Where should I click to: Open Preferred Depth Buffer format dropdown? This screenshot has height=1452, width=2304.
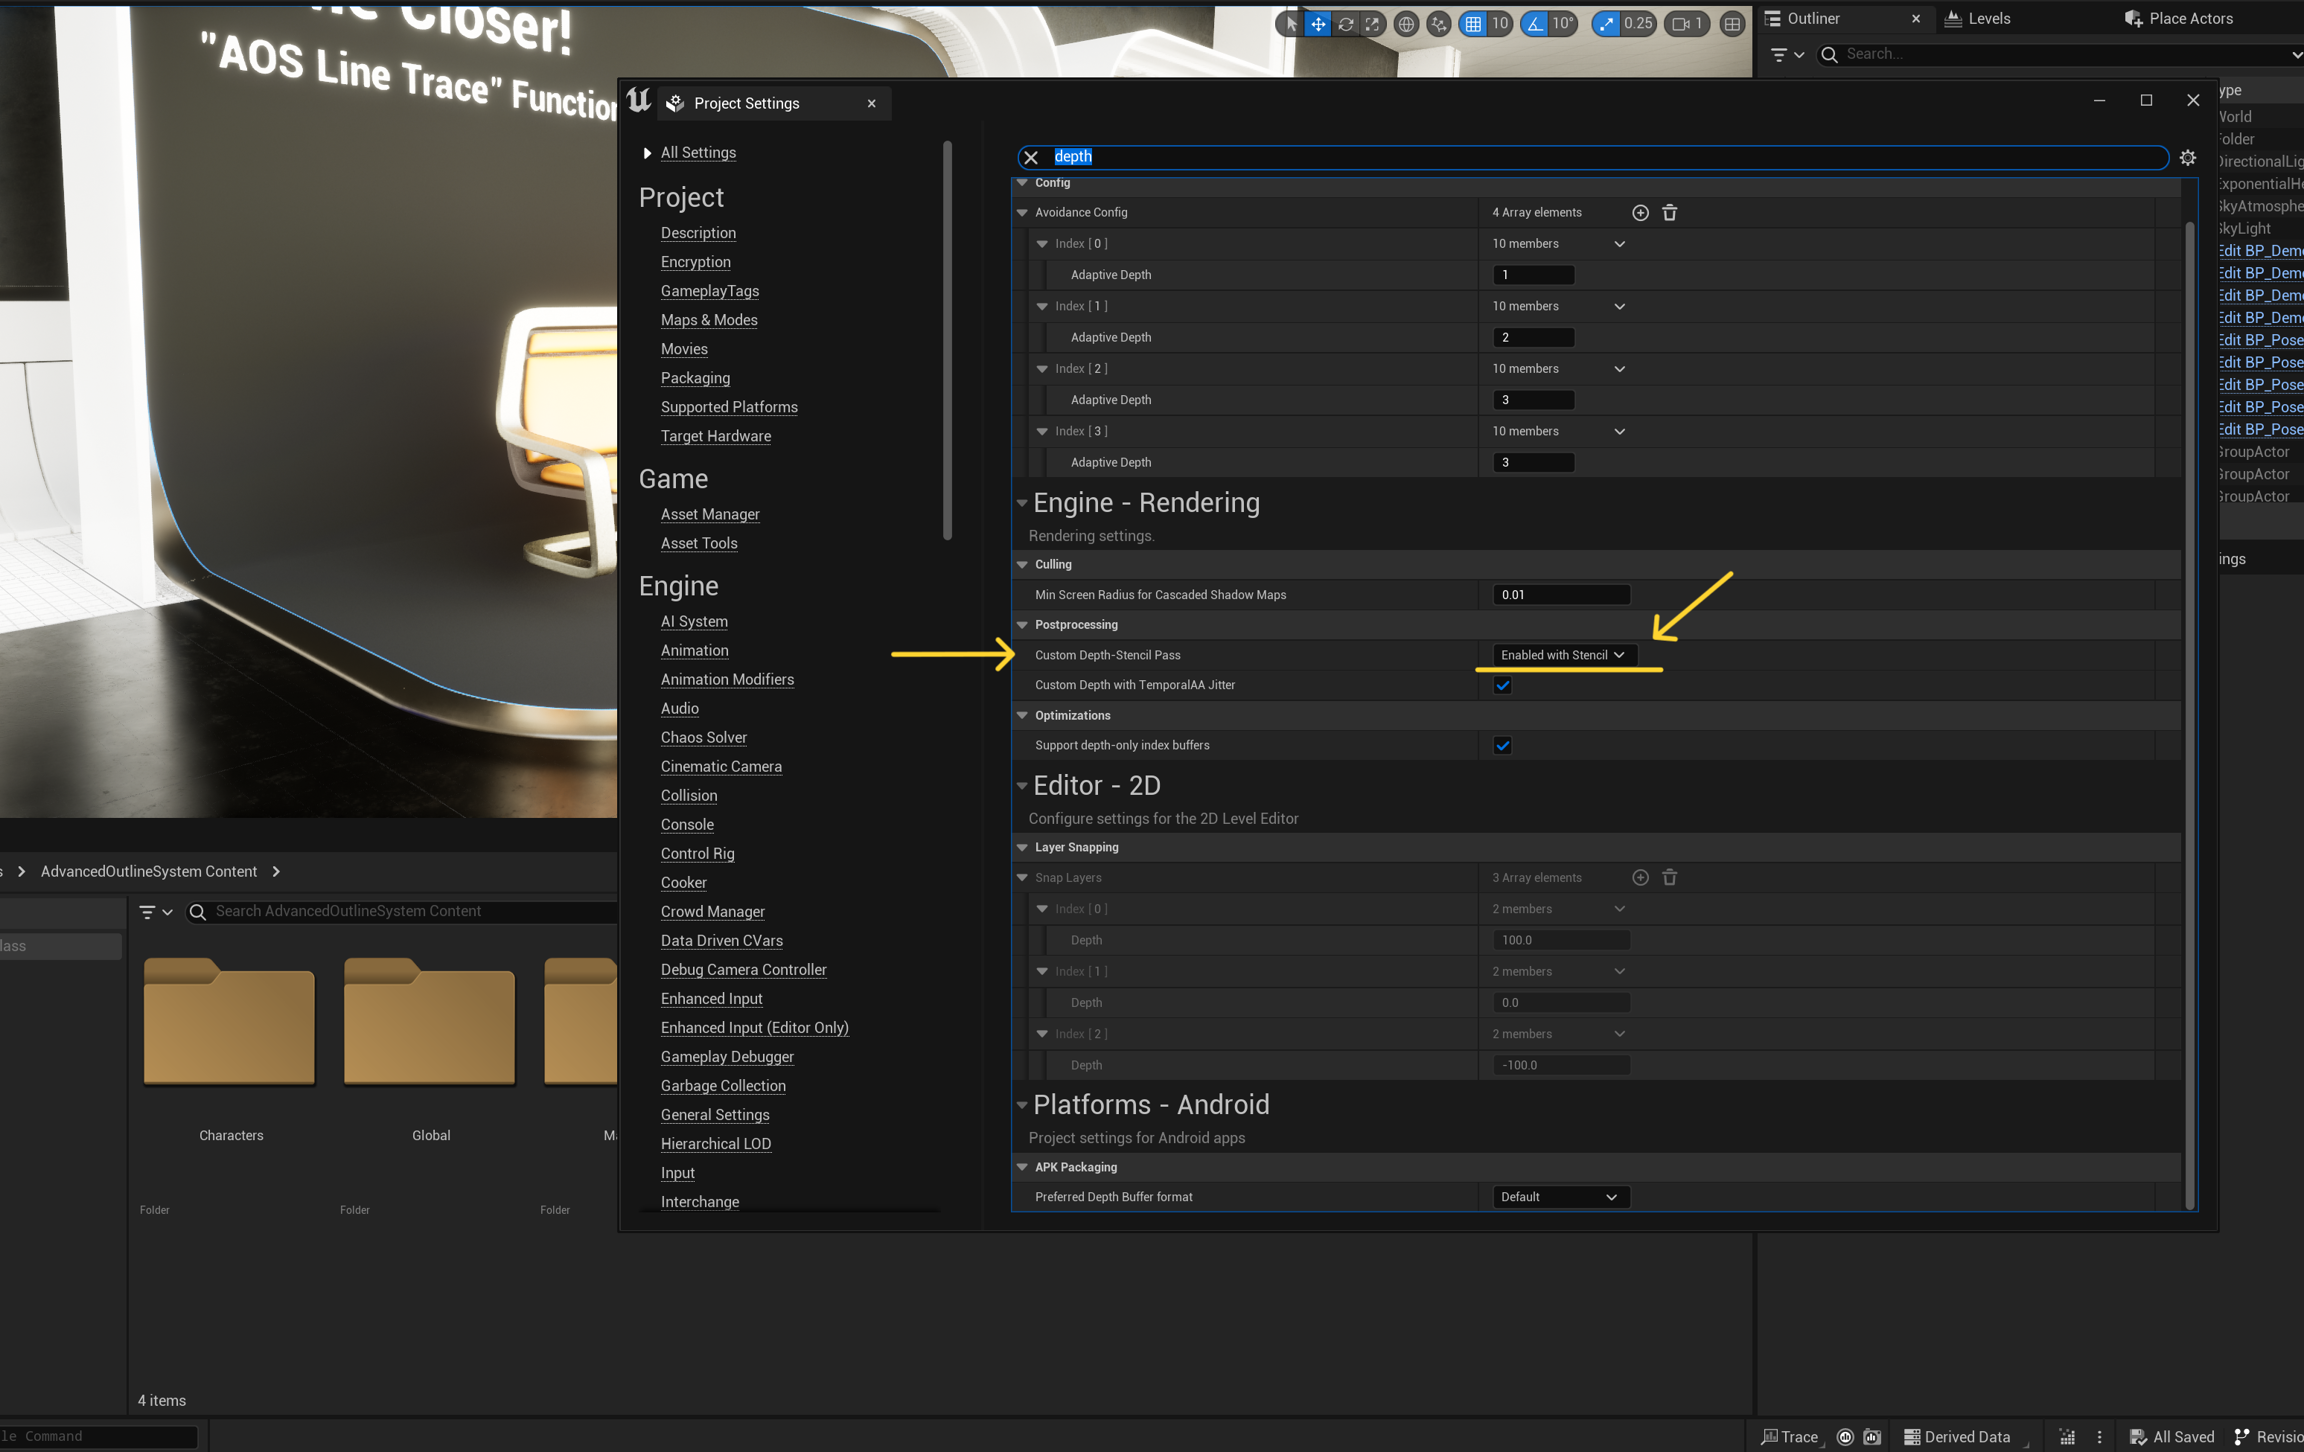coord(1559,1197)
